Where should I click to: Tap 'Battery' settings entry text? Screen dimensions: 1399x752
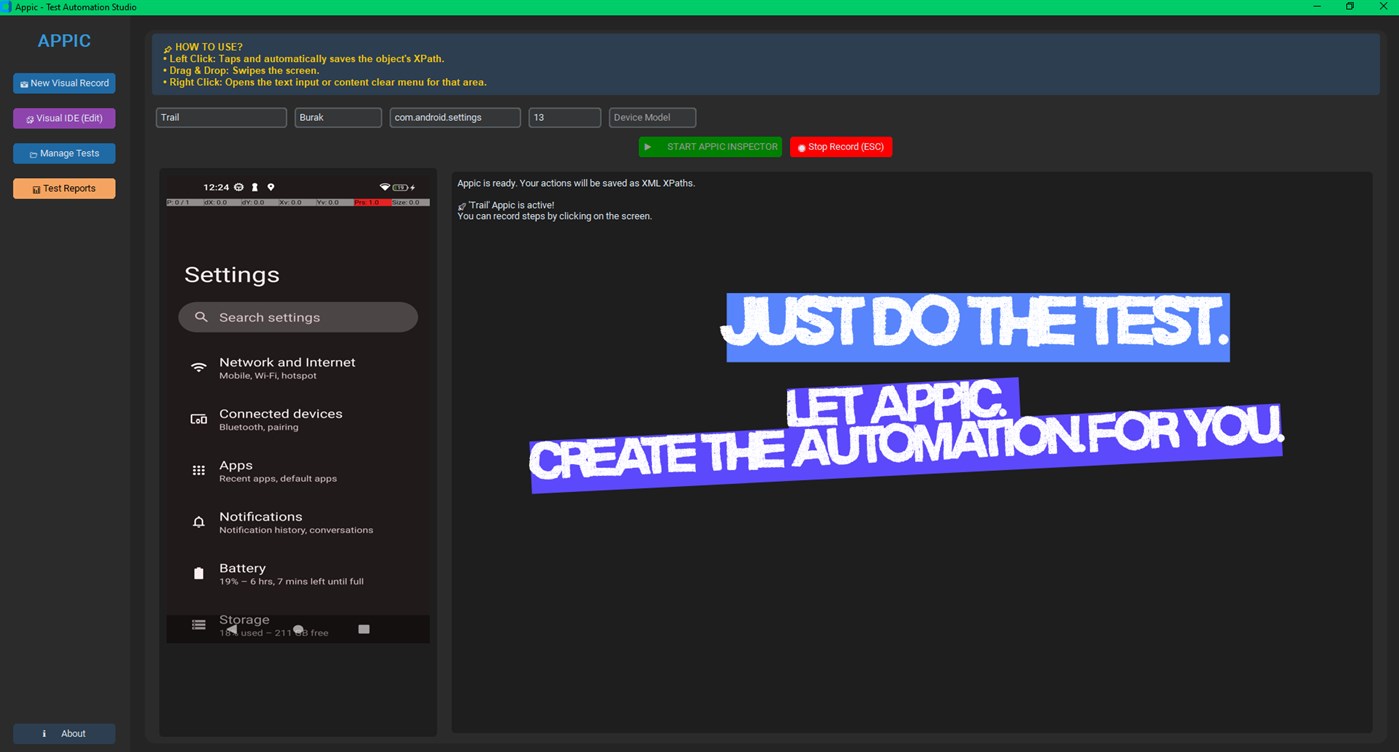[x=243, y=568]
